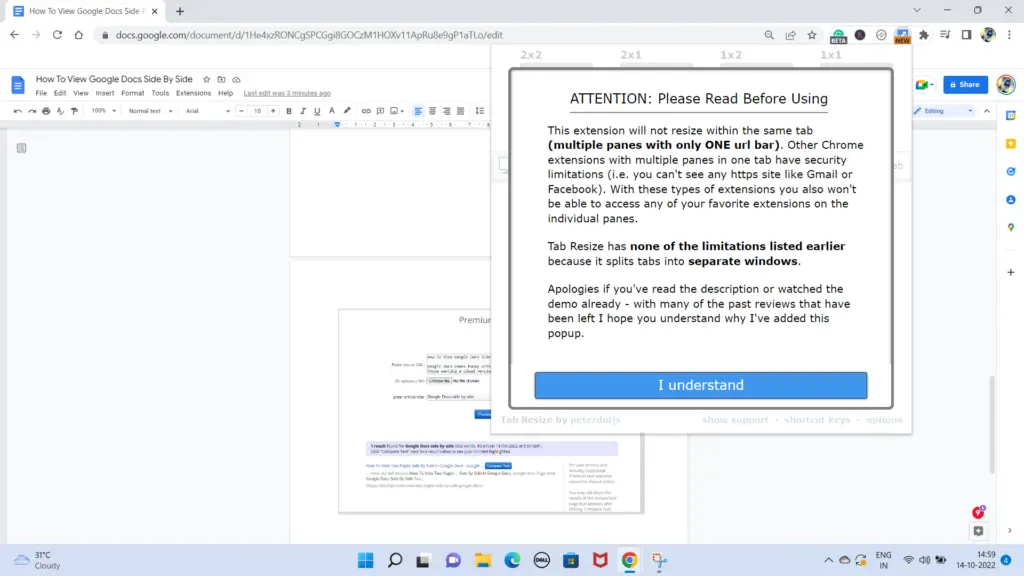Toggle italic formatting
The width and height of the screenshot is (1024, 576).
click(x=303, y=111)
